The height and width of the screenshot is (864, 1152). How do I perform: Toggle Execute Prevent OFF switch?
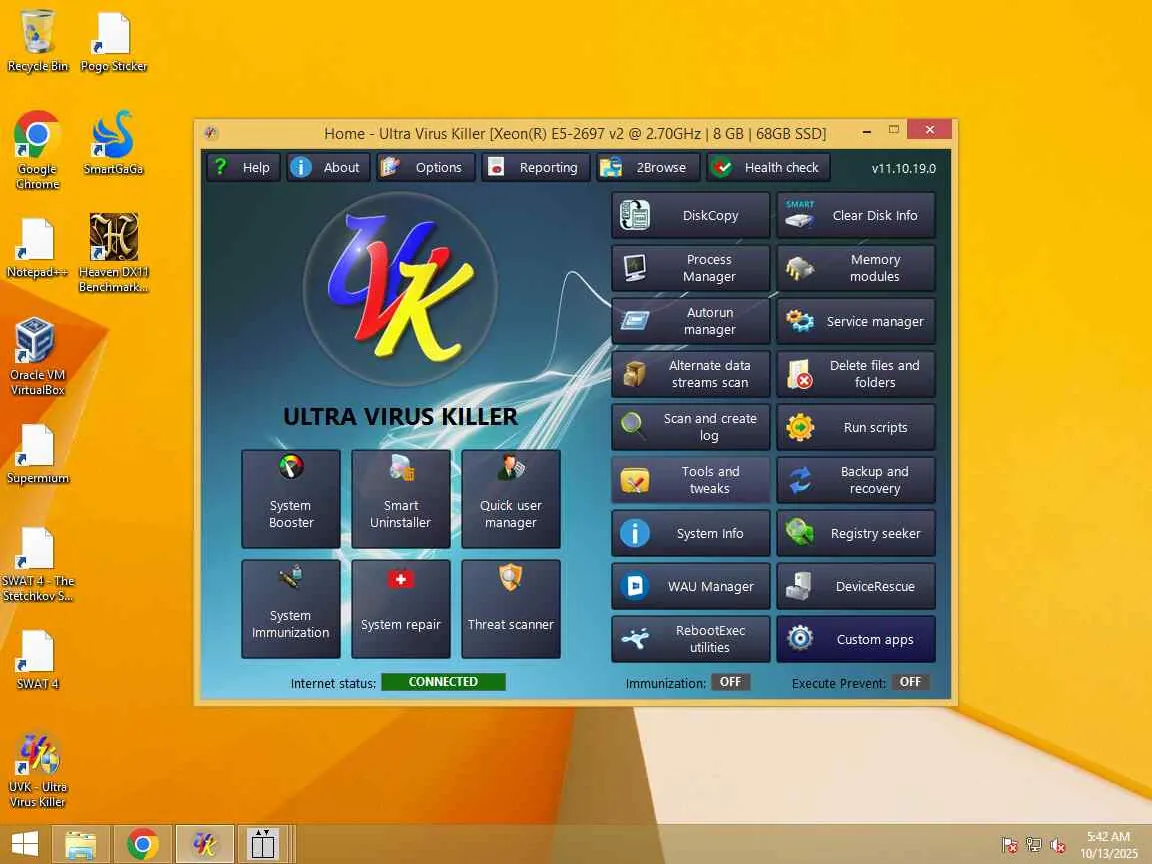tap(910, 683)
